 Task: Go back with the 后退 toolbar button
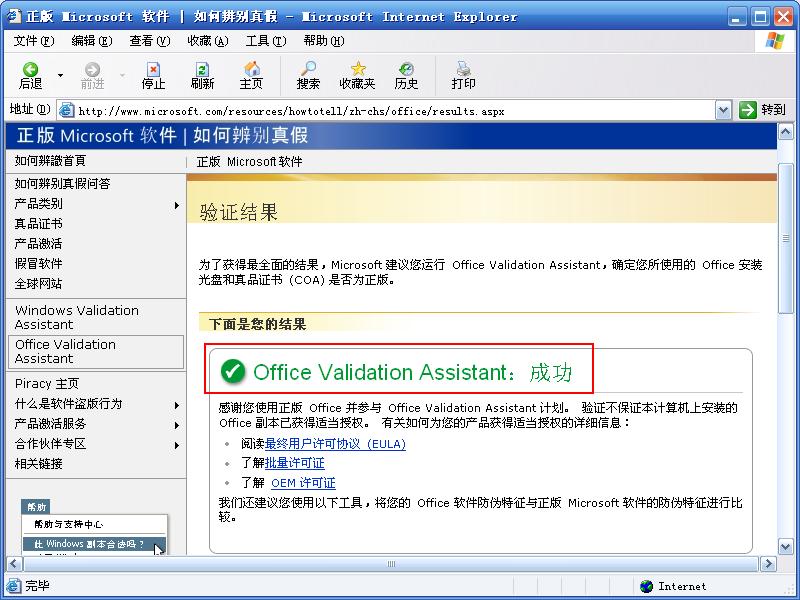tap(31, 76)
